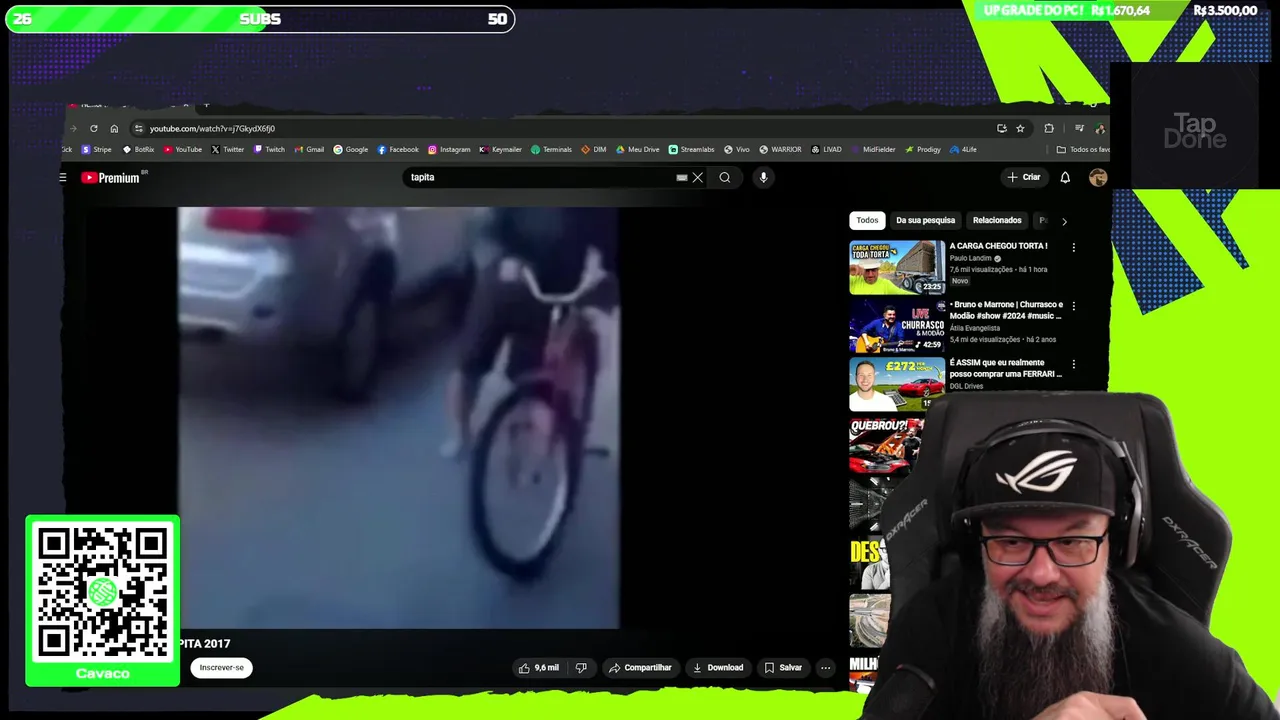Image resolution: width=1280 pixels, height=720 pixels.
Task: Open YouTube notifications bell
Action: coord(1065,177)
